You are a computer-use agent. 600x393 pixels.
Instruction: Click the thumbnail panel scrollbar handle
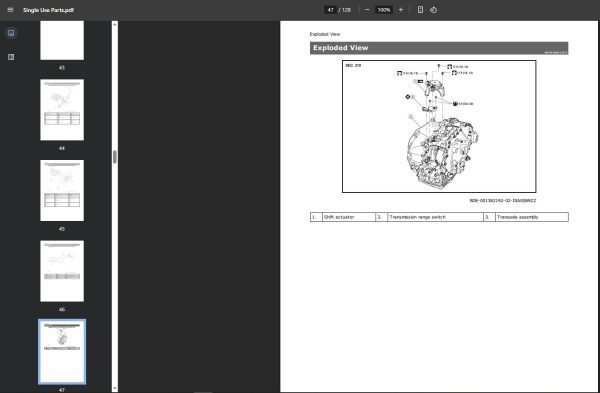[115, 157]
